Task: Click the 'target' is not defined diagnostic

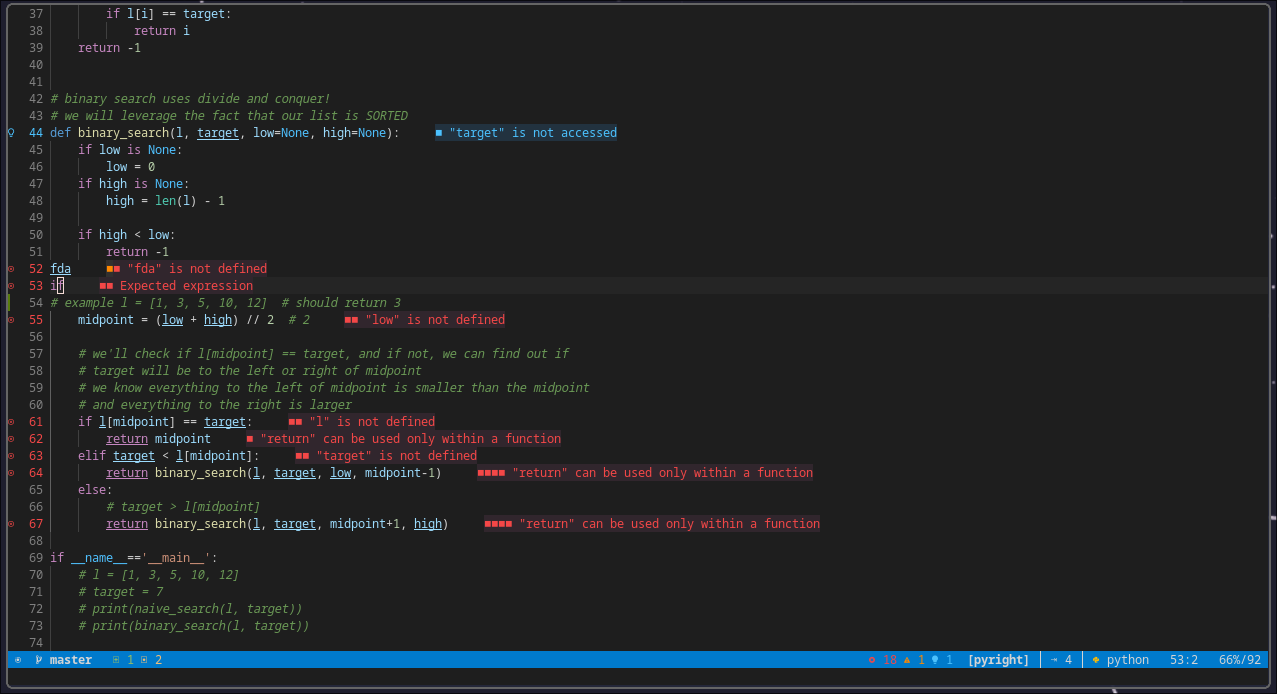Action: coord(387,456)
